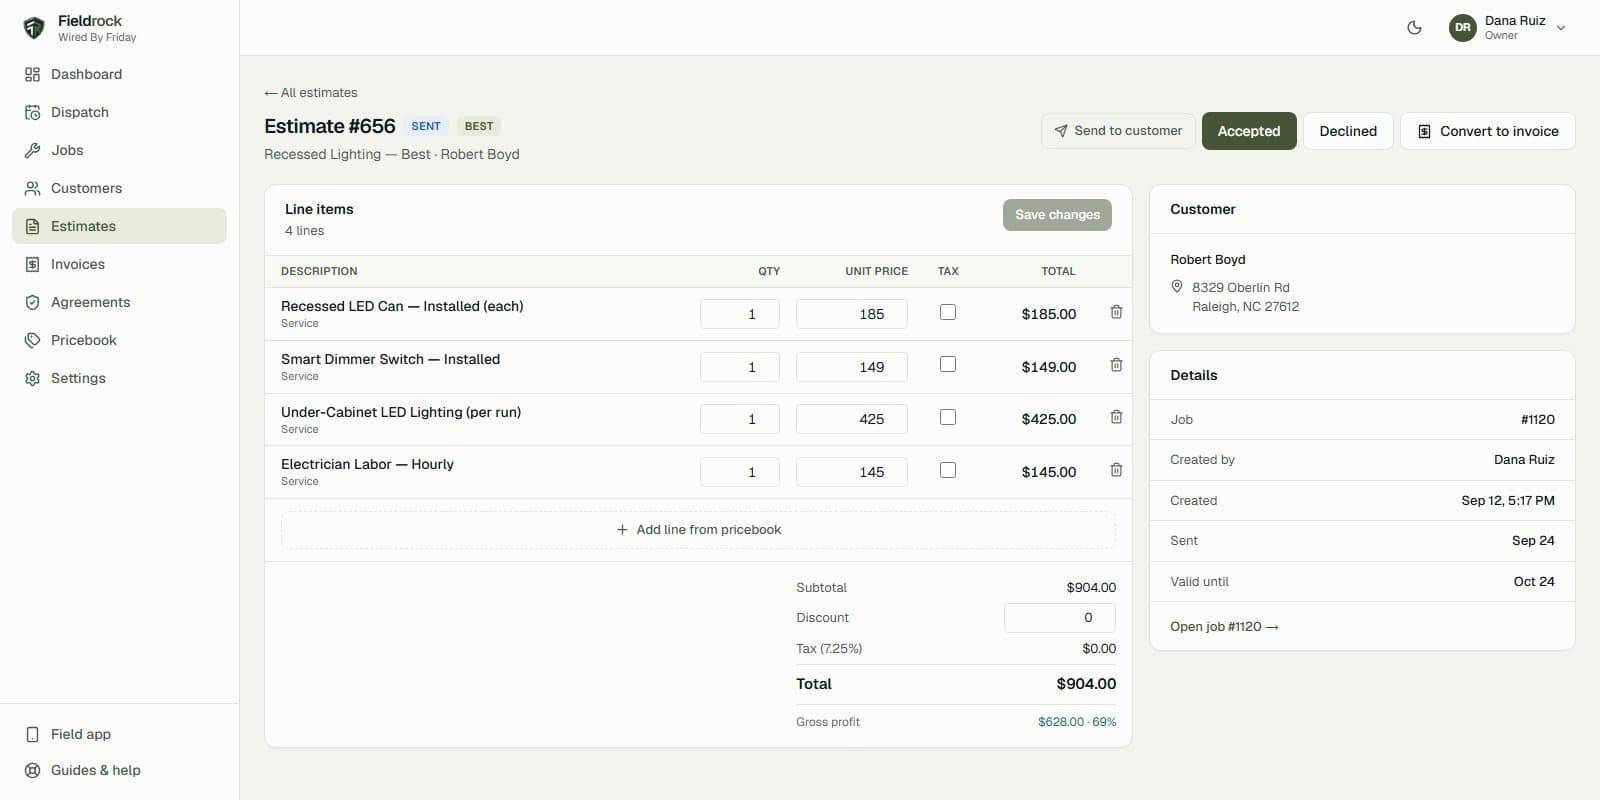
Task: Click the Guides & help lifebuoy icon
Action: coord(33,770)
